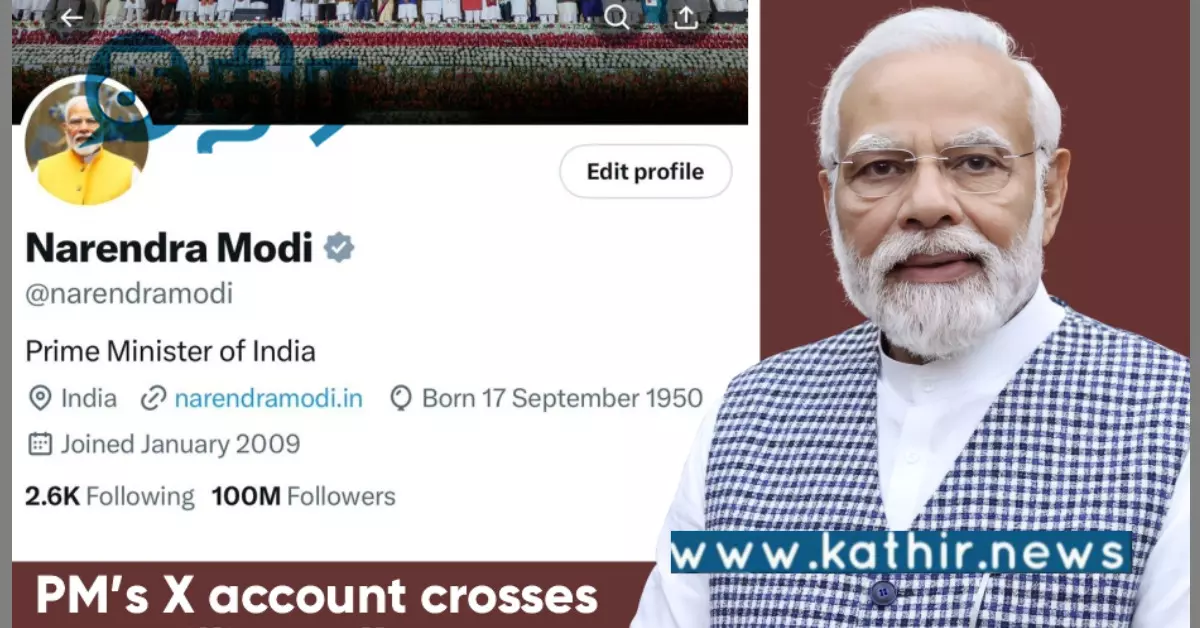Screen dimensions: 1200x628
Task: View the 2.6K Following list
Action: [109, 496]
